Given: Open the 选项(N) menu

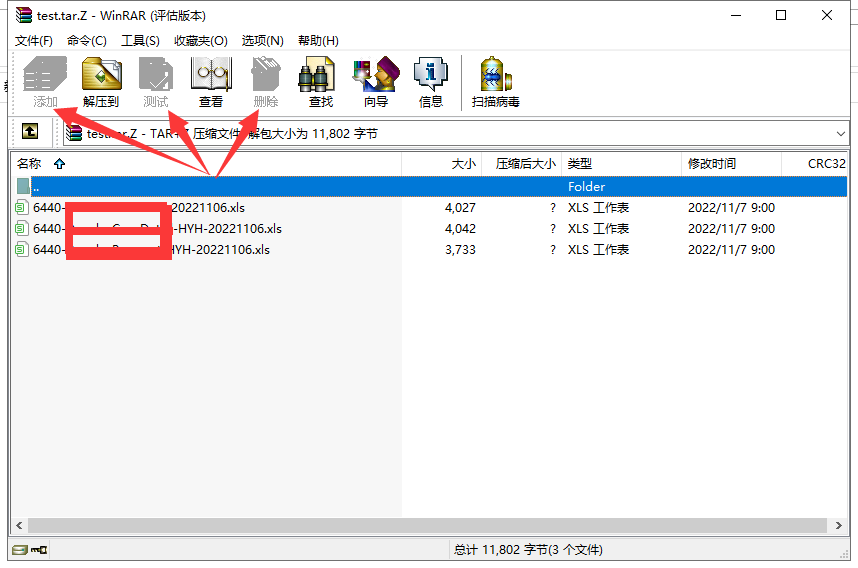Looking at the screenshot, I should [x=263, y=40].
